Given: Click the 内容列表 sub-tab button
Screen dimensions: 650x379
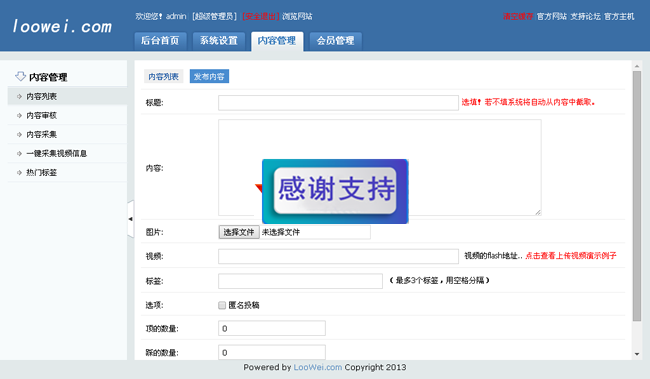Looking at the screenshot, I should pos(163,76).
